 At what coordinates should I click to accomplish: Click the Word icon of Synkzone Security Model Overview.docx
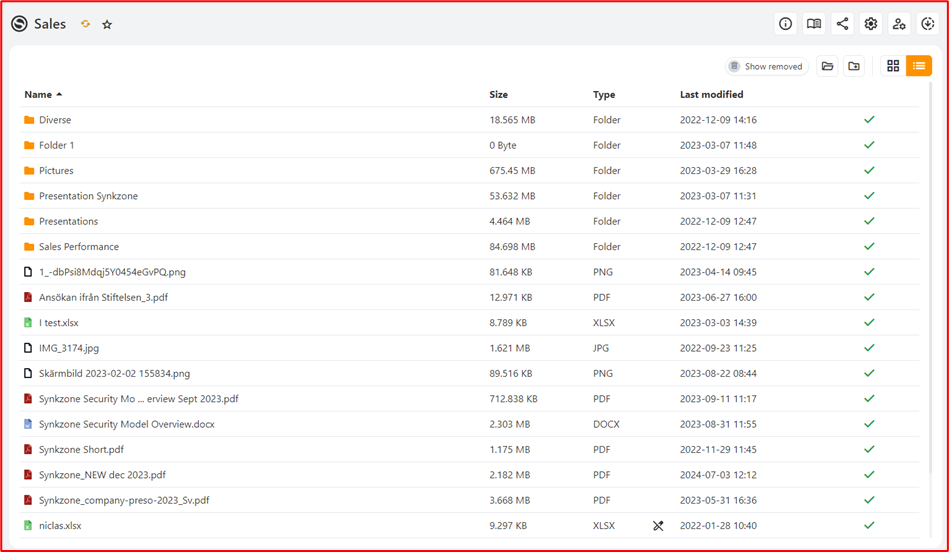(28, 424)
